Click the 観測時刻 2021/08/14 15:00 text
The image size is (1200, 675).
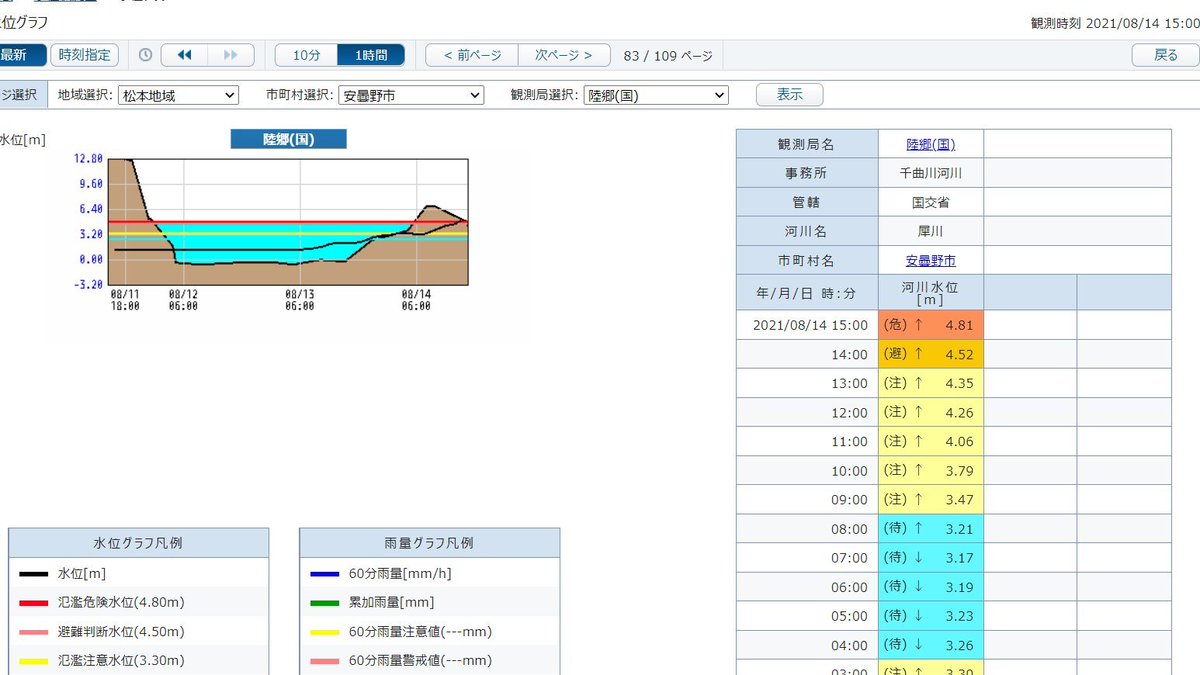tap(1113, 22)
